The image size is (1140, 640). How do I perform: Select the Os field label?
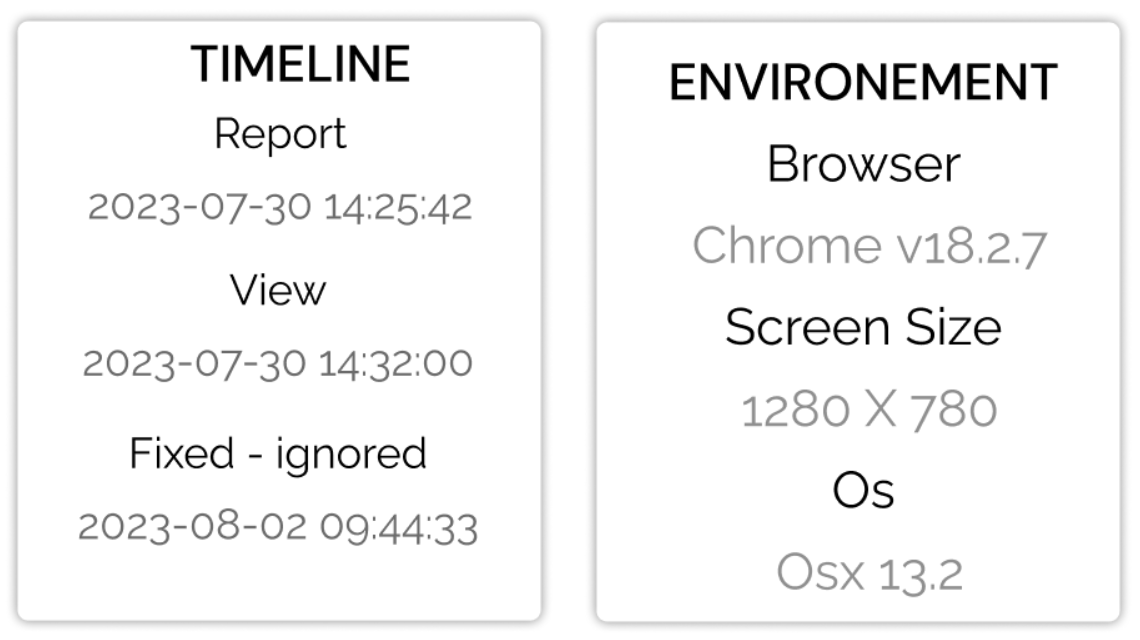click(x=863, y=490)
